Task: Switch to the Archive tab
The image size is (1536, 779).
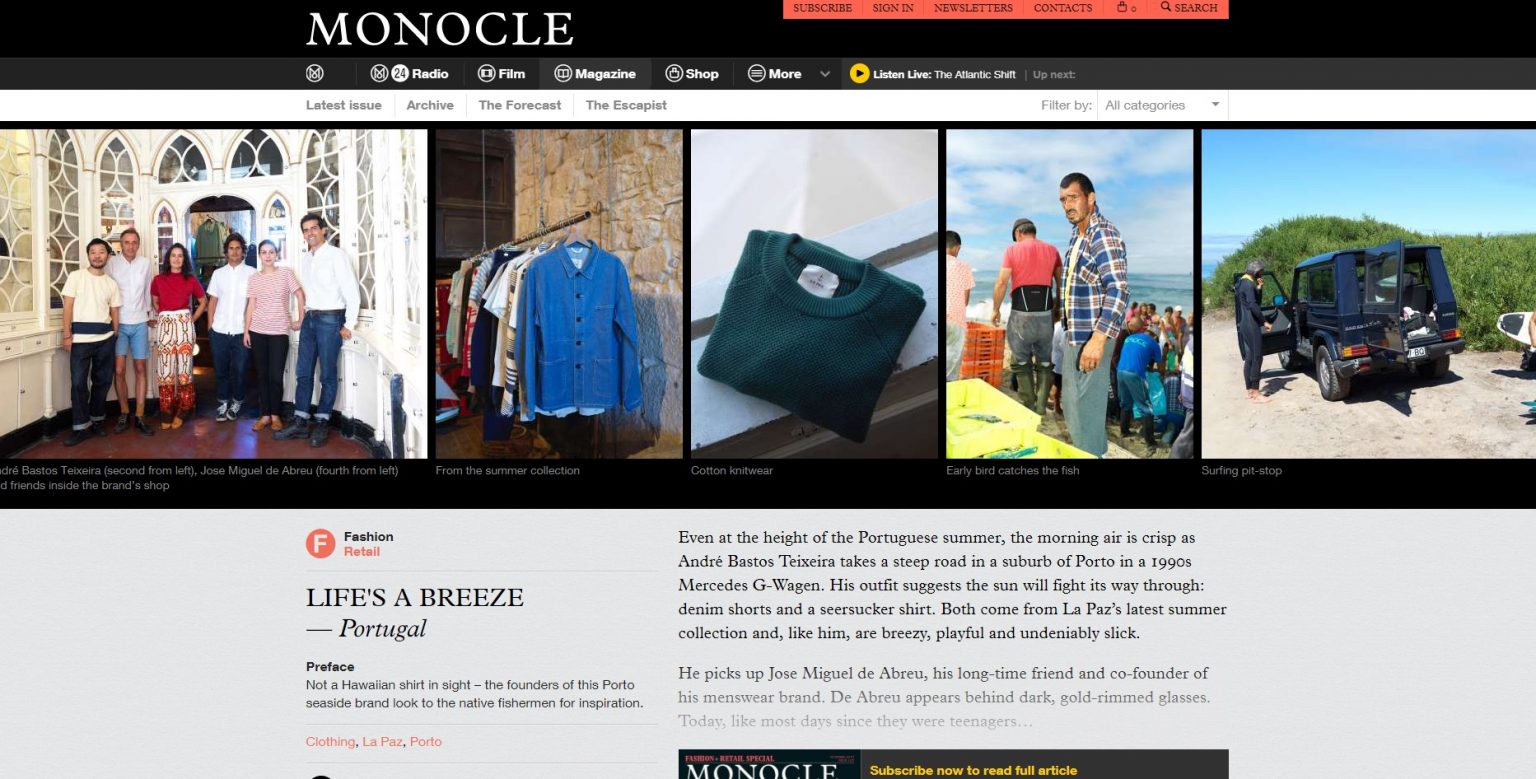Action: (430, 105)
